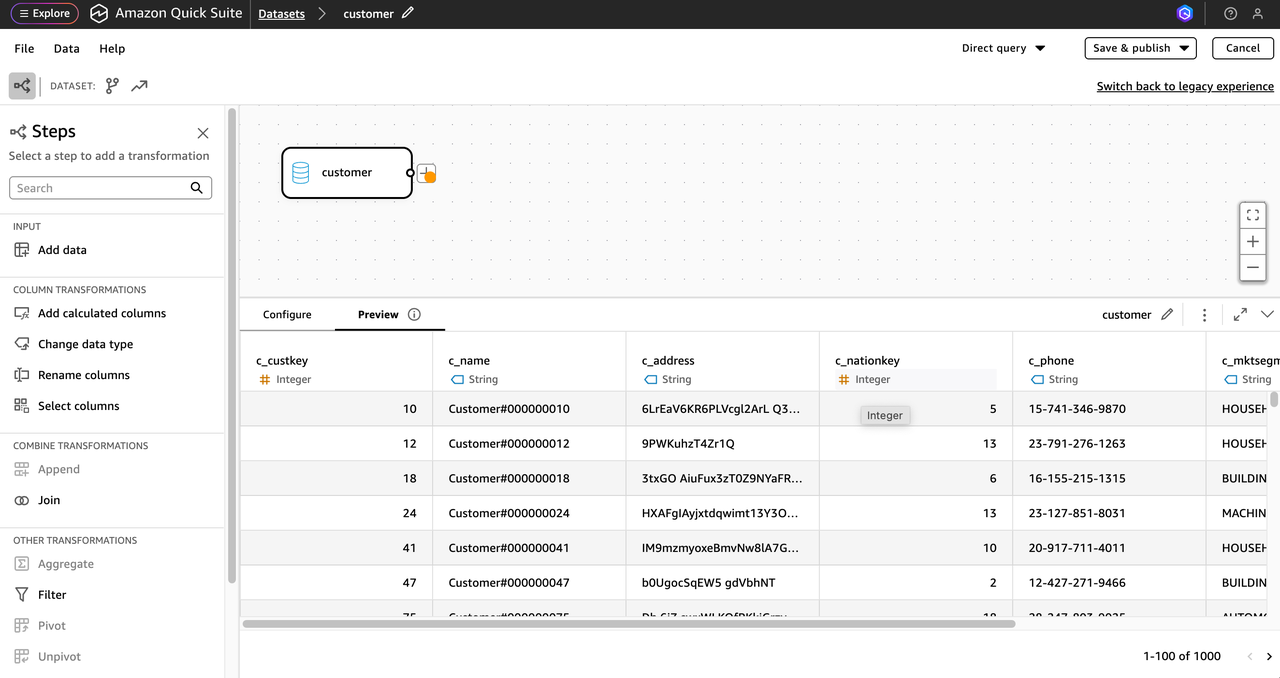Edit the customer dataset name pencil icon
The width and height of the screenshot is (1280, 678).
[407, 14]
